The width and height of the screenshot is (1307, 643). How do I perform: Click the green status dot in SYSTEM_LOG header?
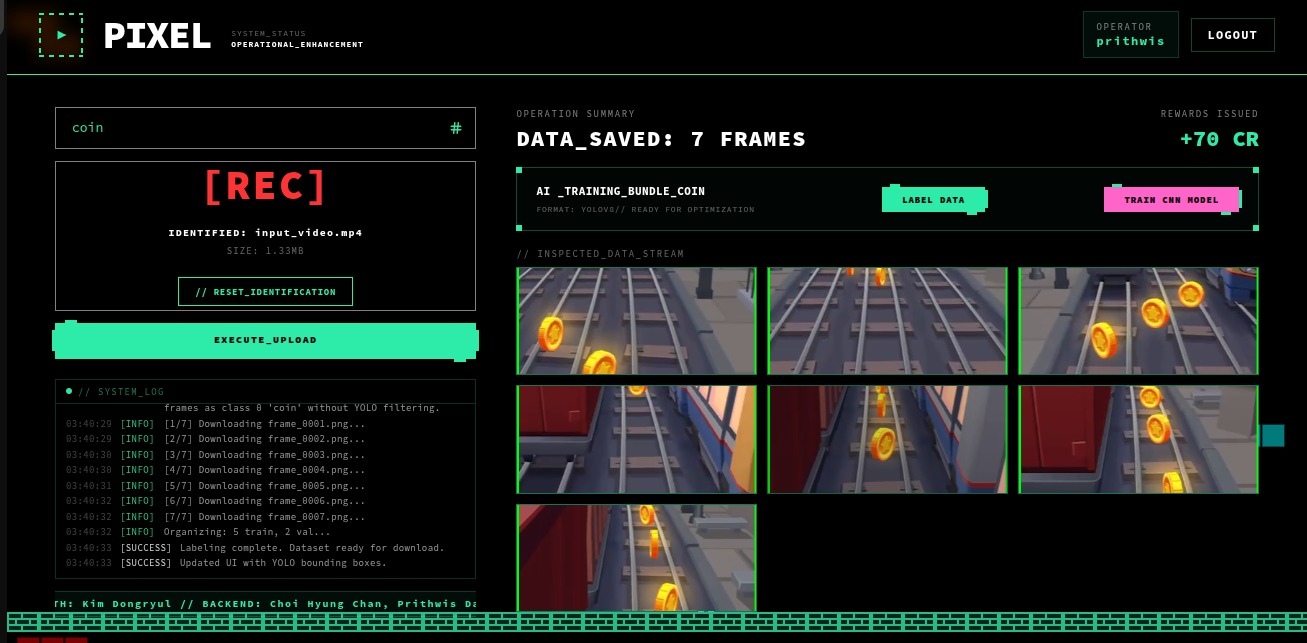tap(69, 391)
